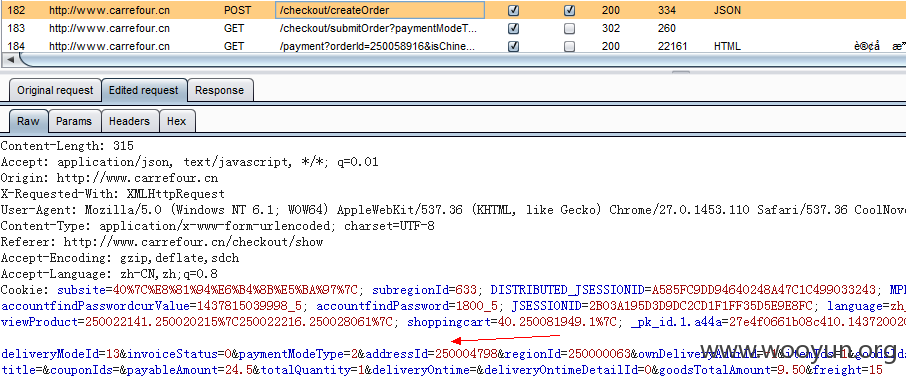Click the 302 status cell
Image resolution: width=906 pixels, height=379 pixels.
[611, 28]
